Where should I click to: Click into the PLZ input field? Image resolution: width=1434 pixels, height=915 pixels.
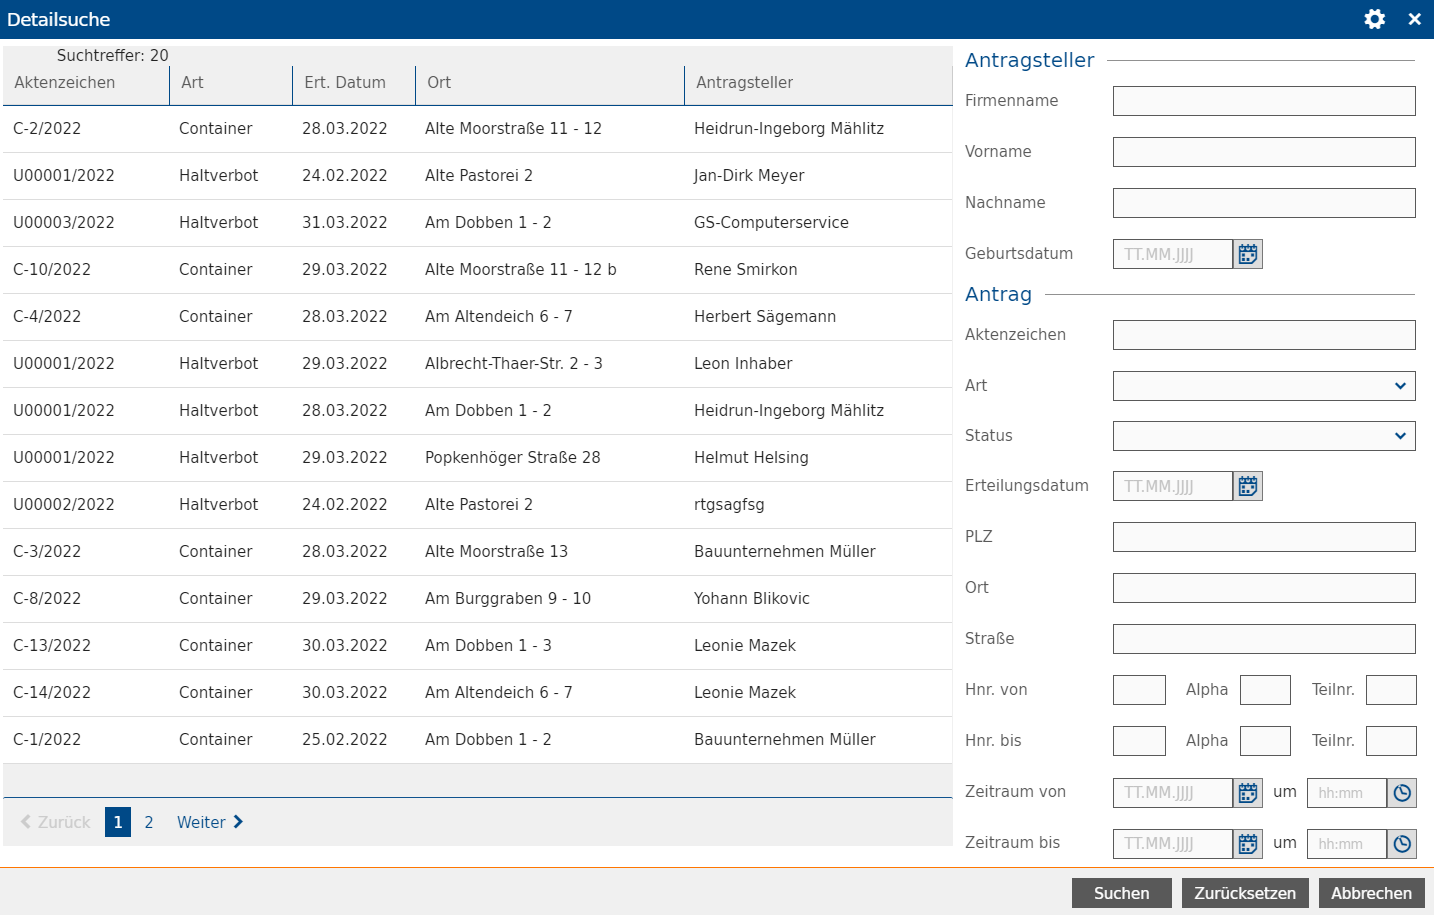point(1263,537)
